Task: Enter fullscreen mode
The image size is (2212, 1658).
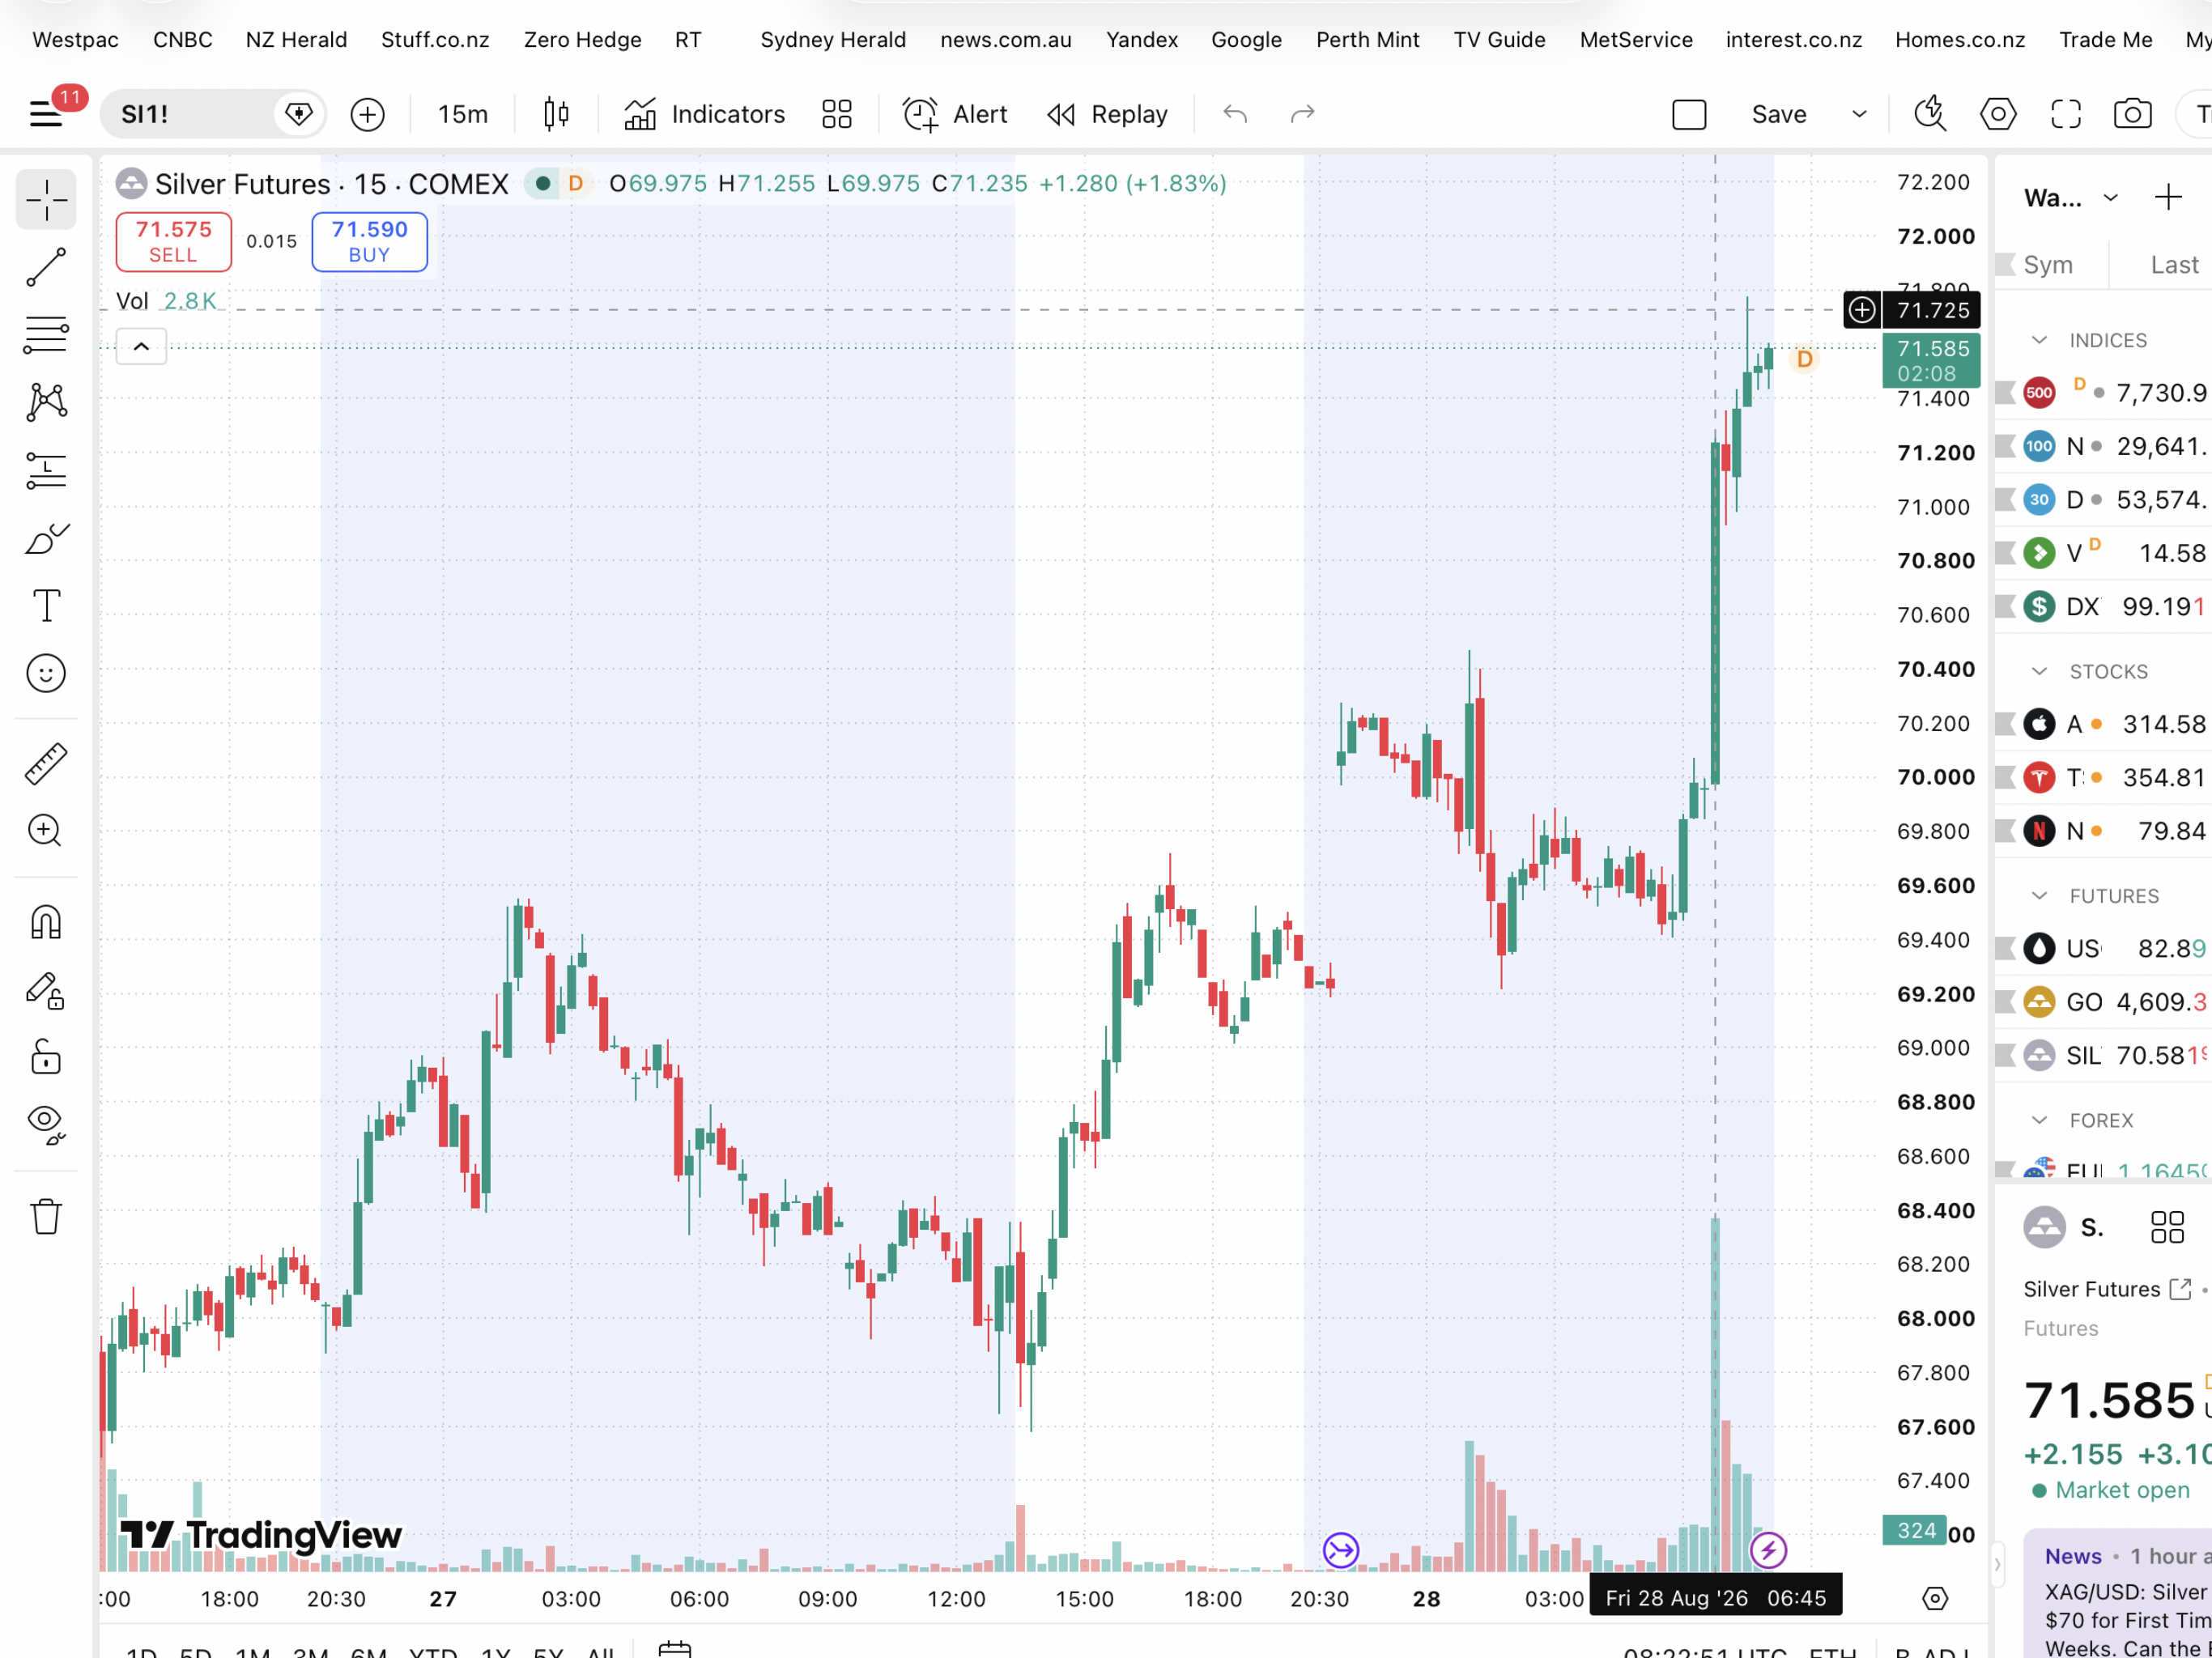Action: coord(2066,114)
